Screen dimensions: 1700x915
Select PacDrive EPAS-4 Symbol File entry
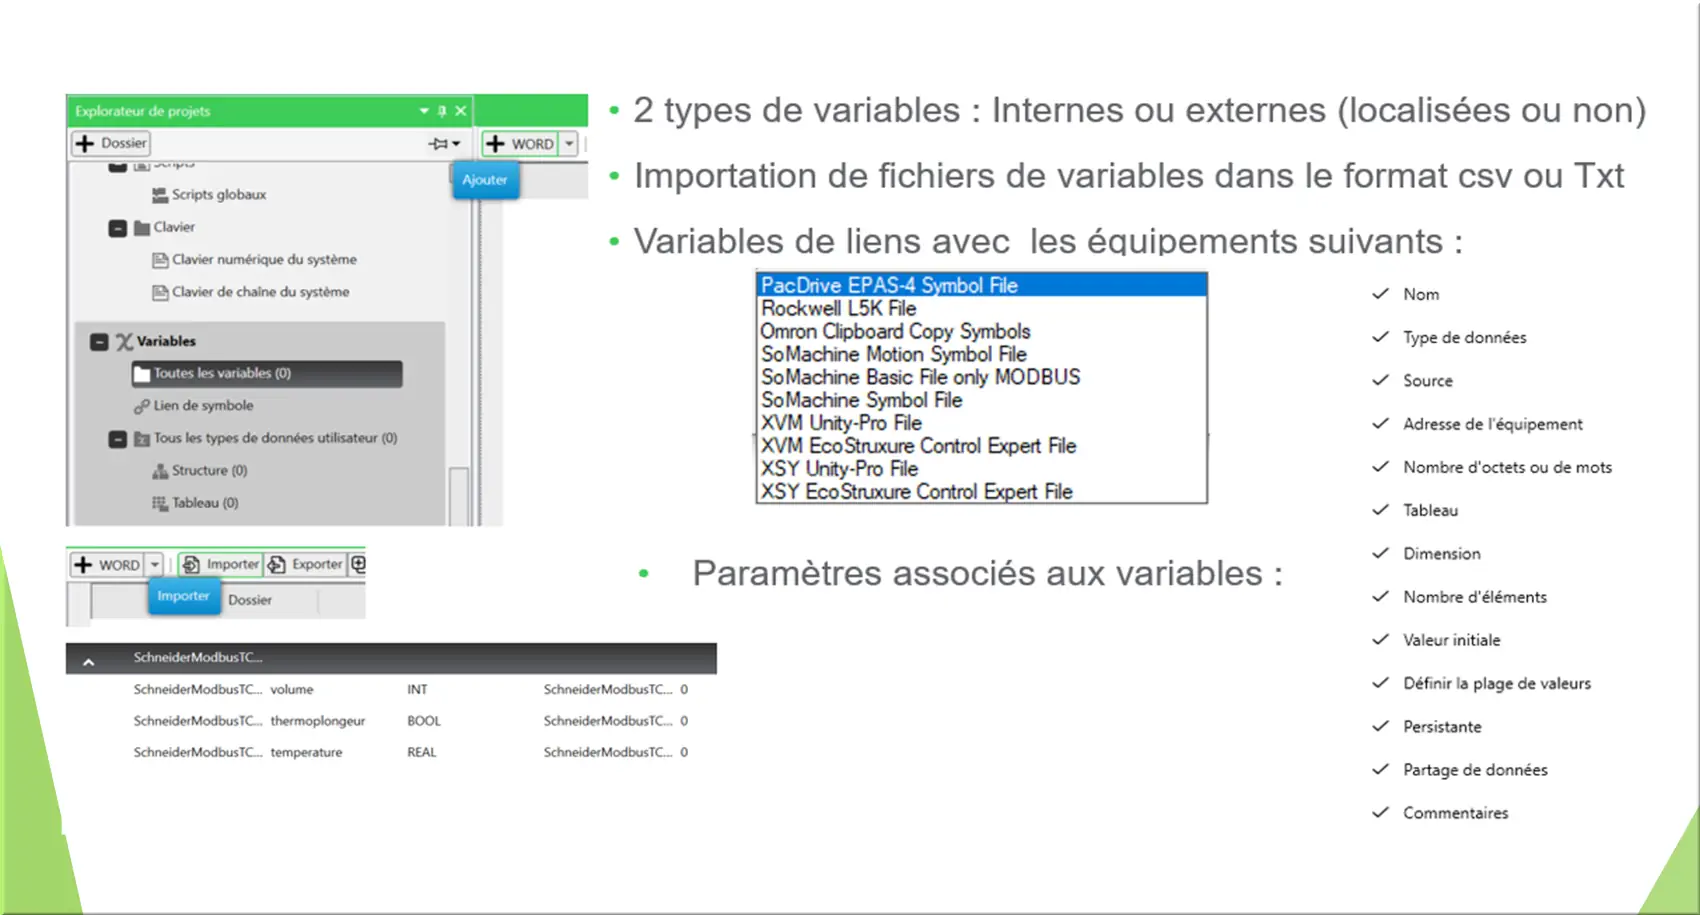coord(981,286)
